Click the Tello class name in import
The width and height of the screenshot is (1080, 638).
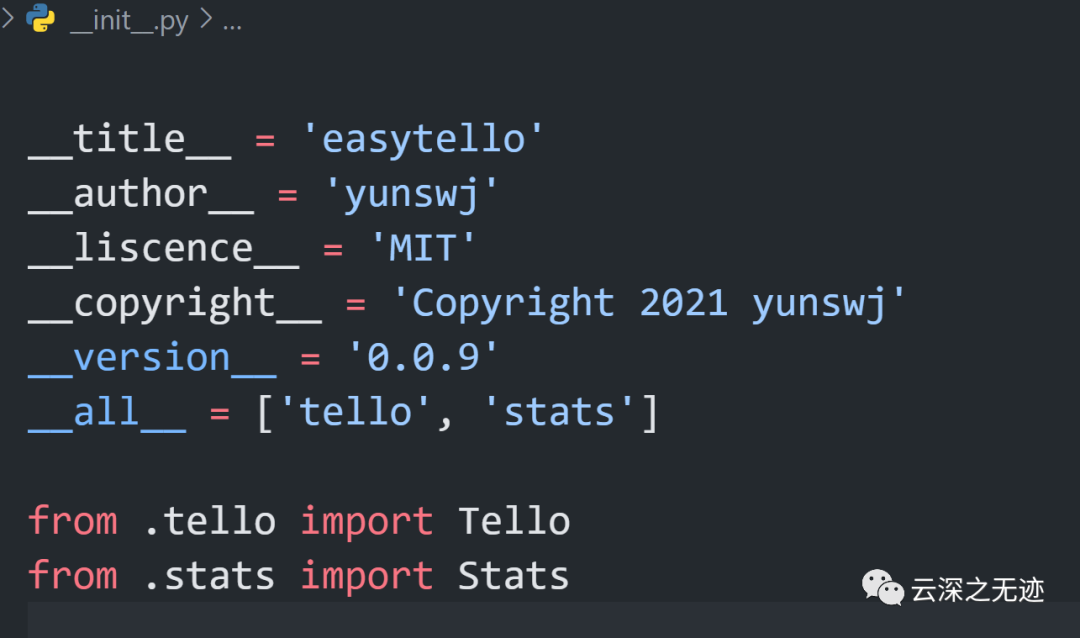(514, 521)
